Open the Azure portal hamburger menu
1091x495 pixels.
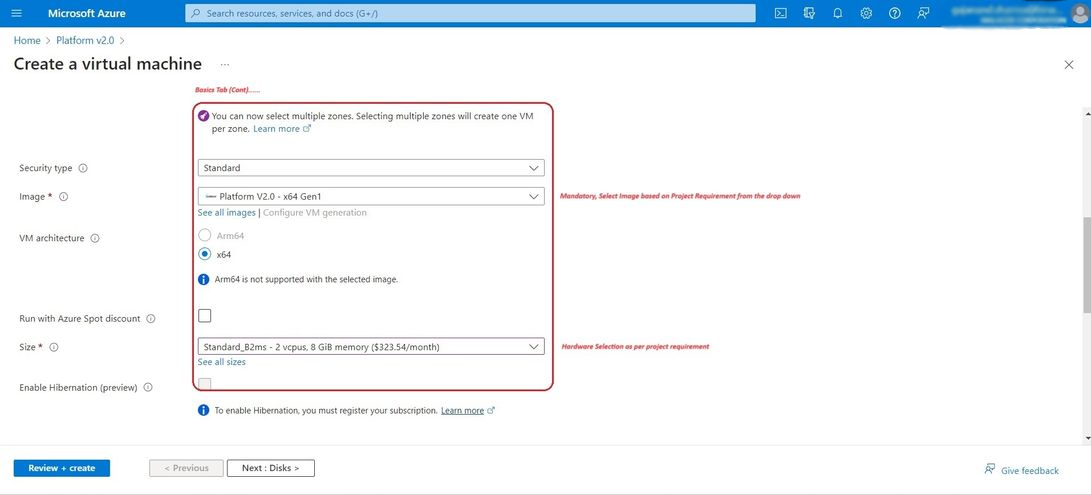click(17, 13)
